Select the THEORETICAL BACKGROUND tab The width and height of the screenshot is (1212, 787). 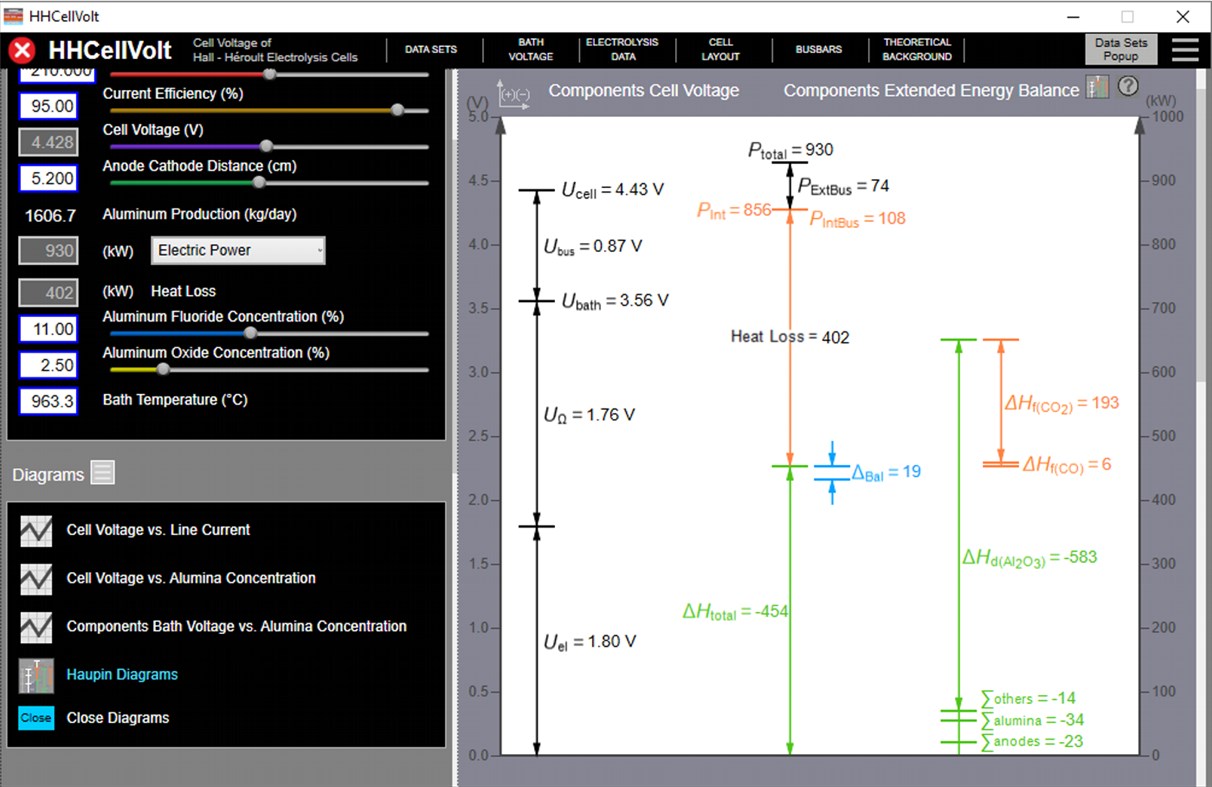click(x=917, y=48)
